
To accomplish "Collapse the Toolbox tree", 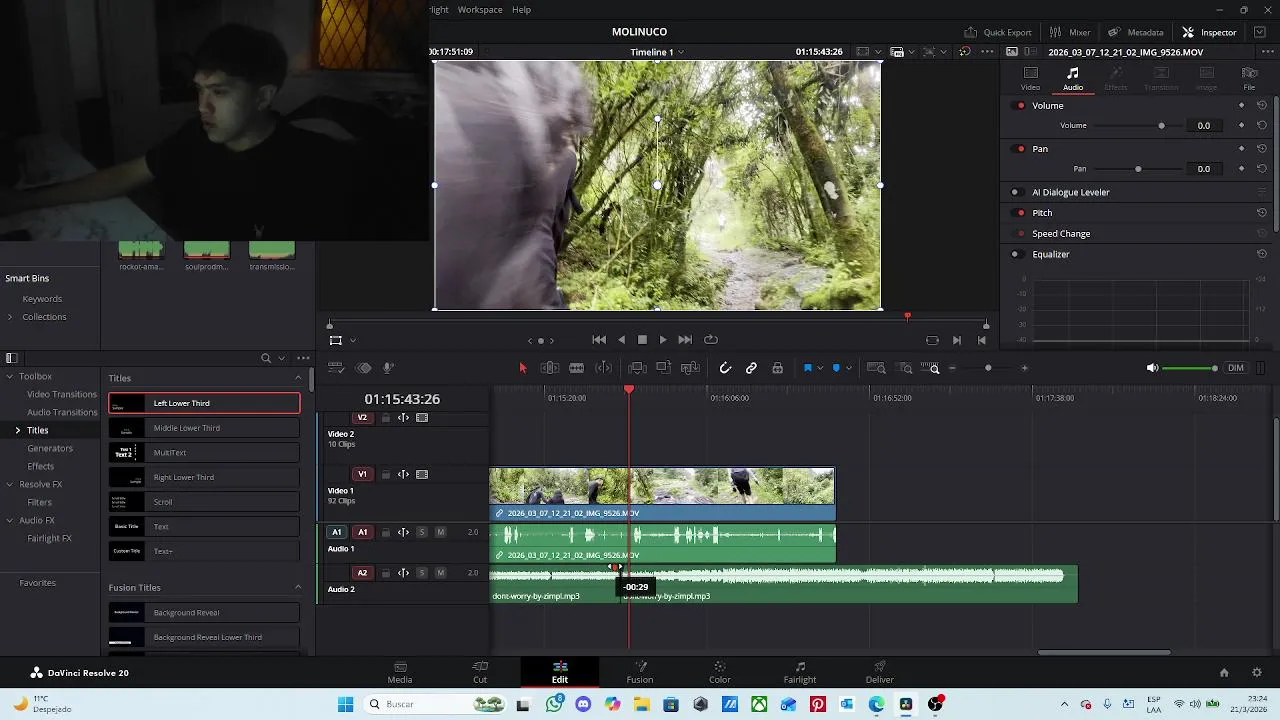I will (x=9, y=377).
